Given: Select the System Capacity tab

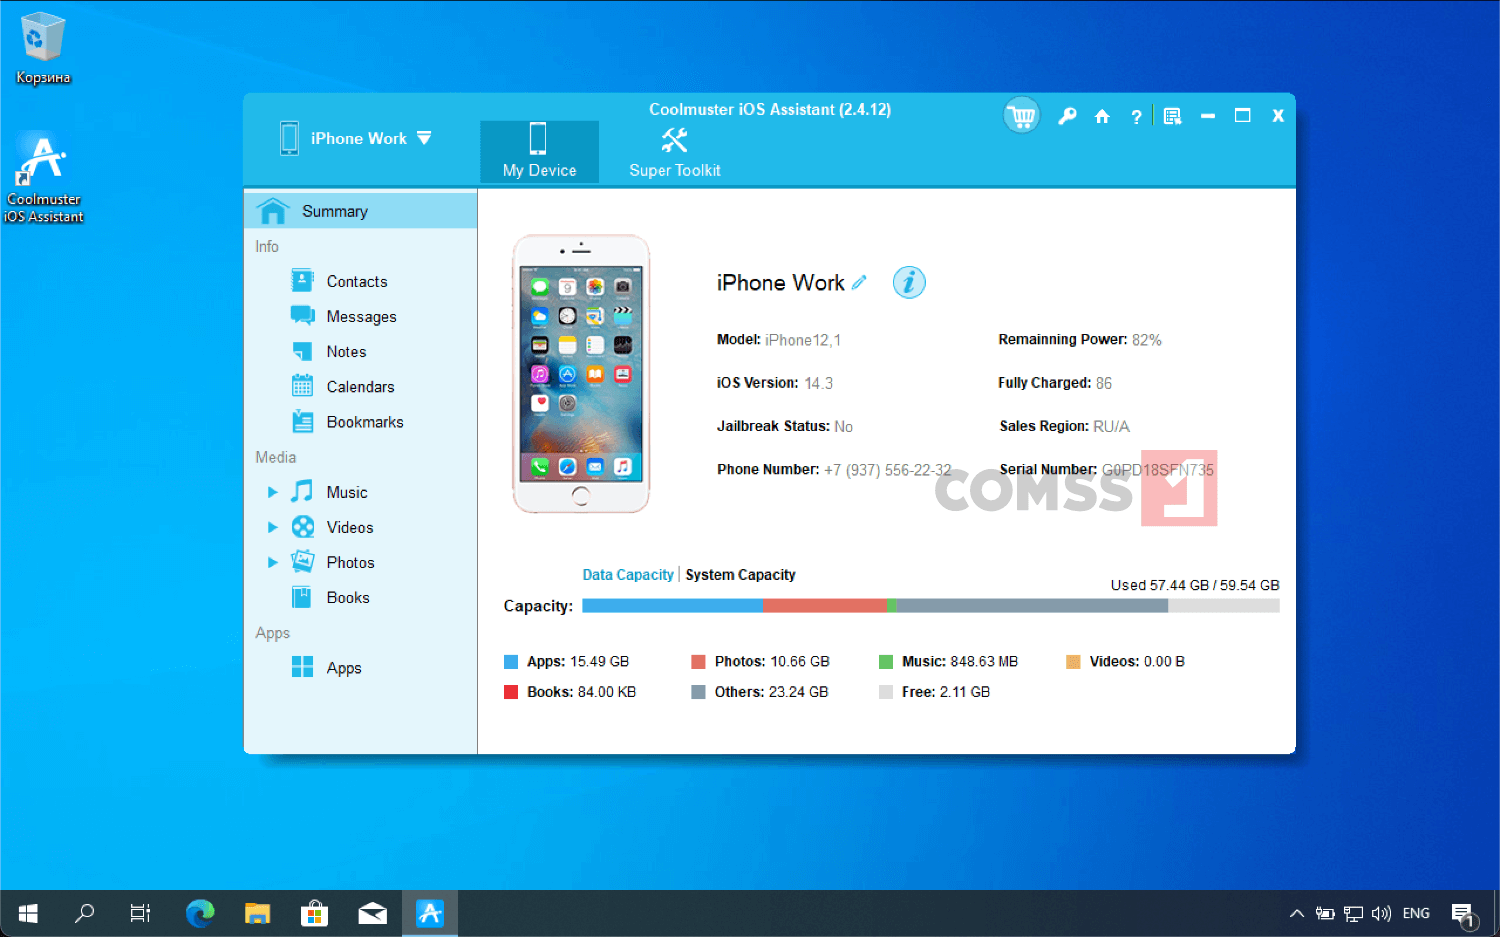Looking at the screenshot, I should [740, 575].
